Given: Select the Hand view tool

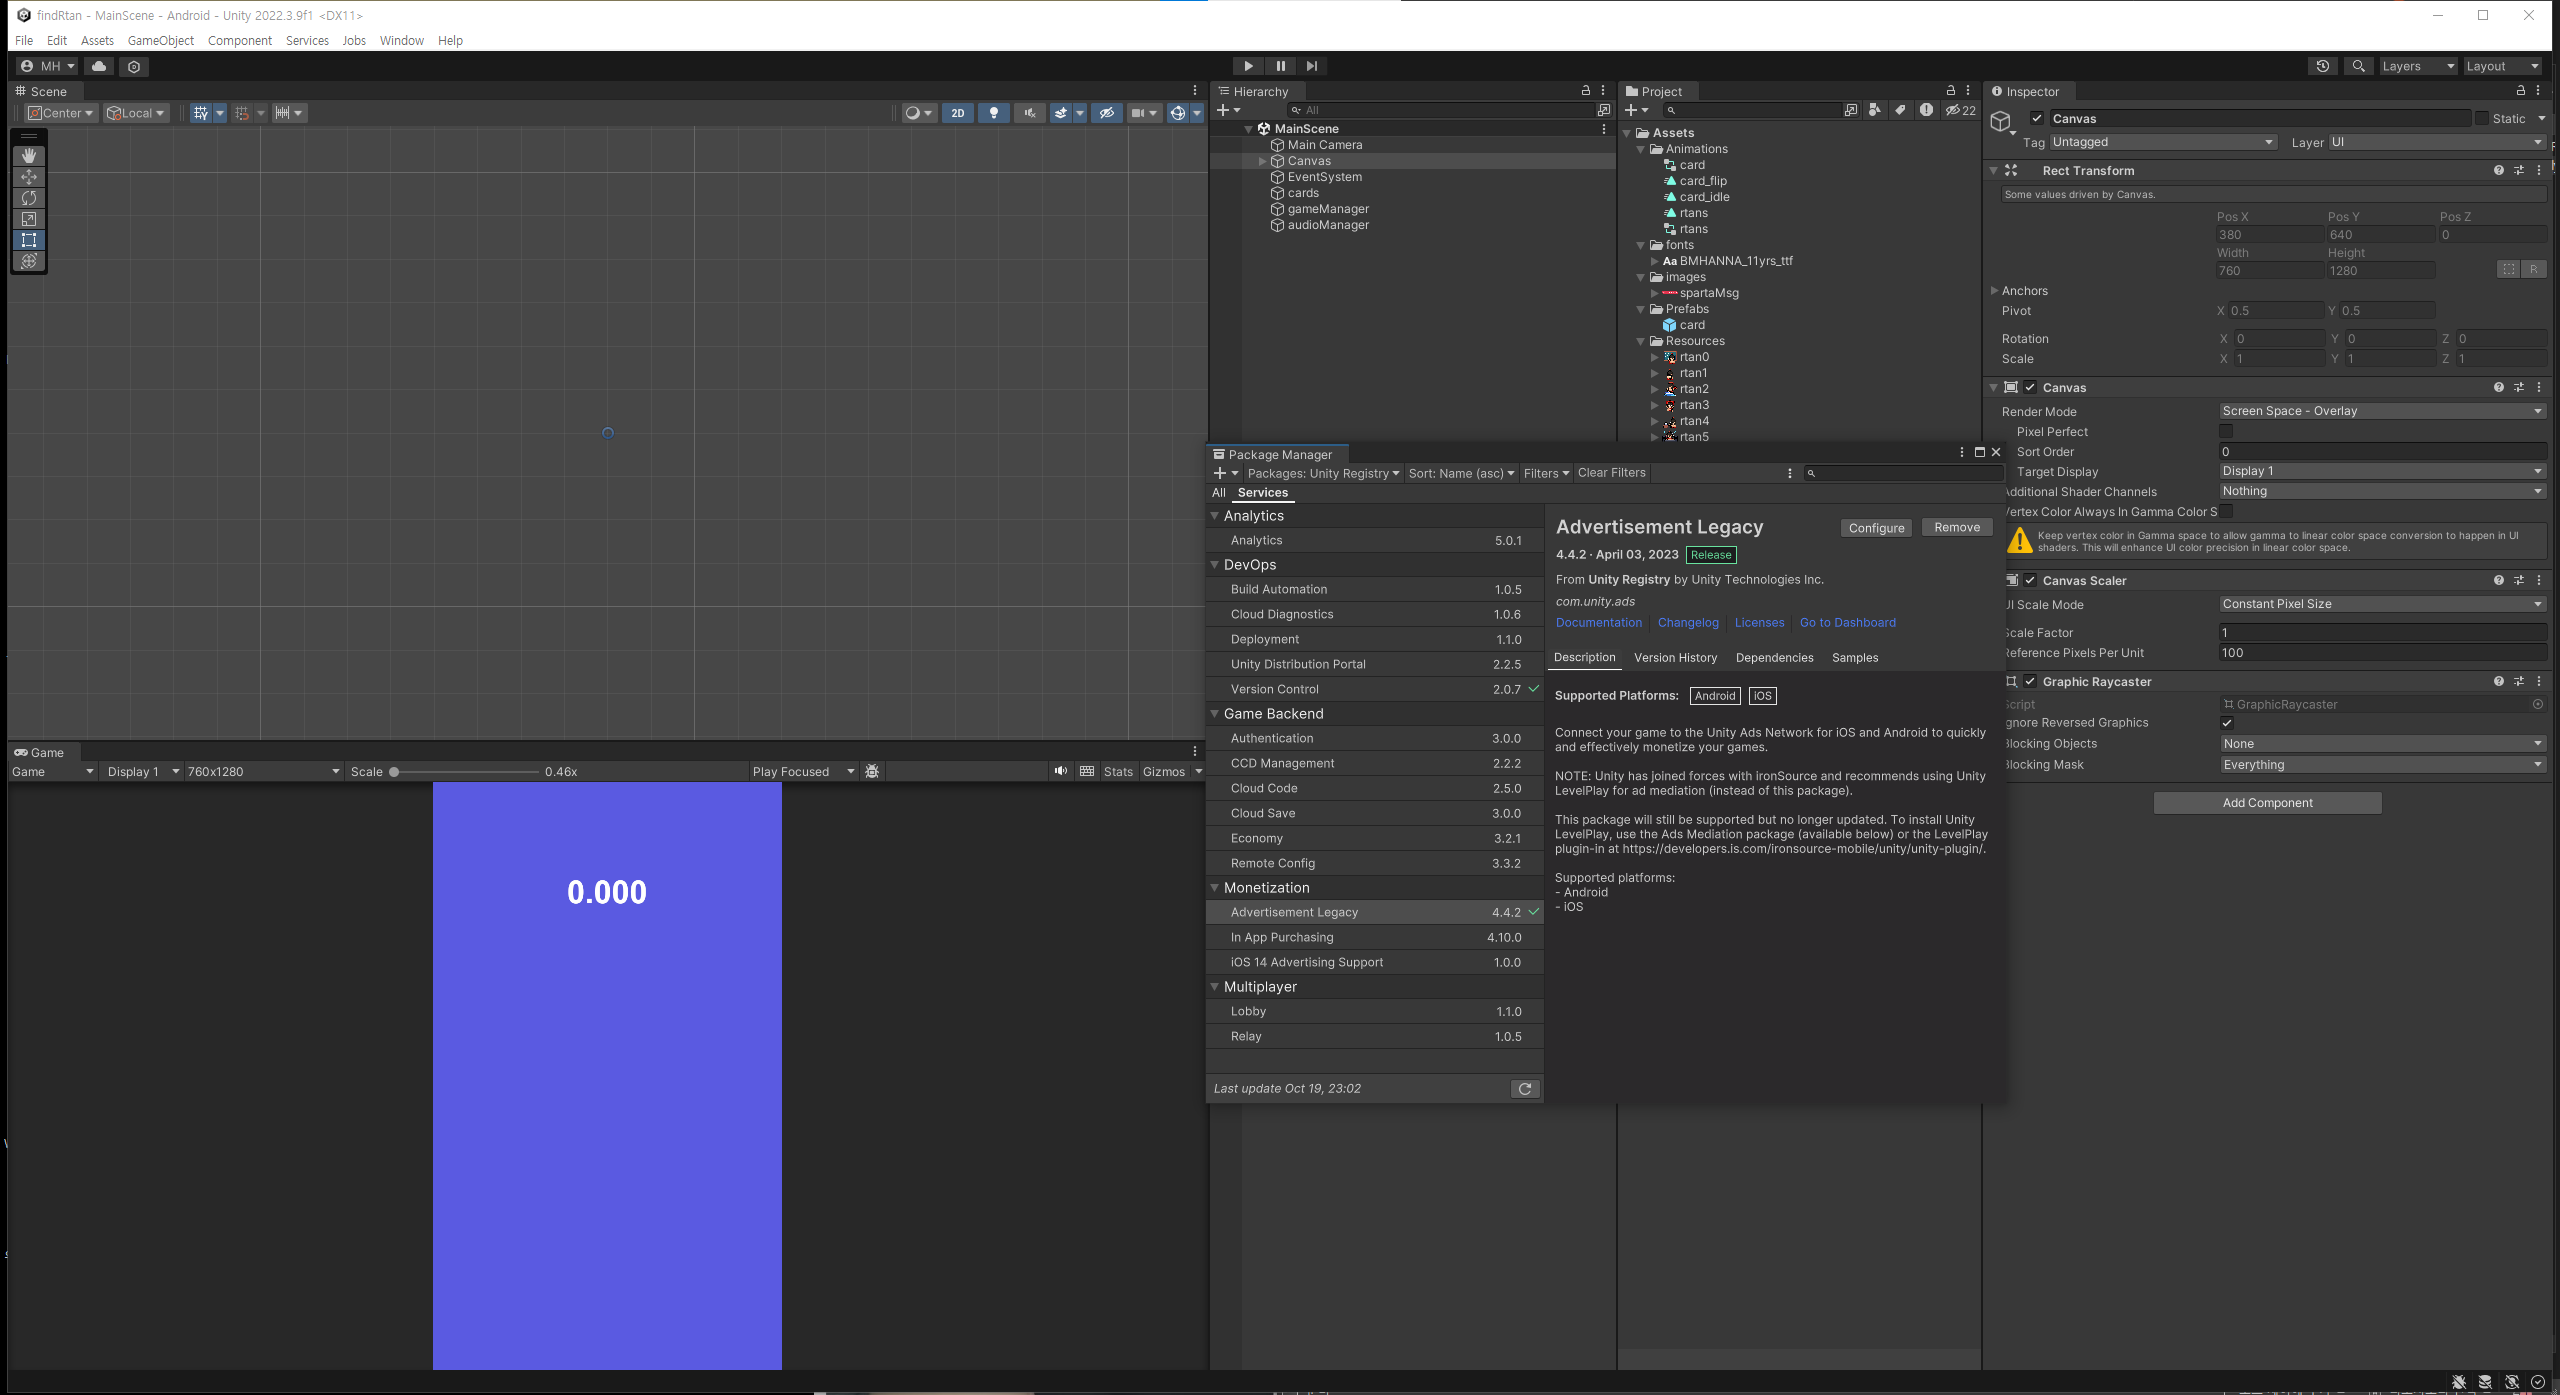Looking at the screenshot, I should pyautogui.click(x=29, y=156).
